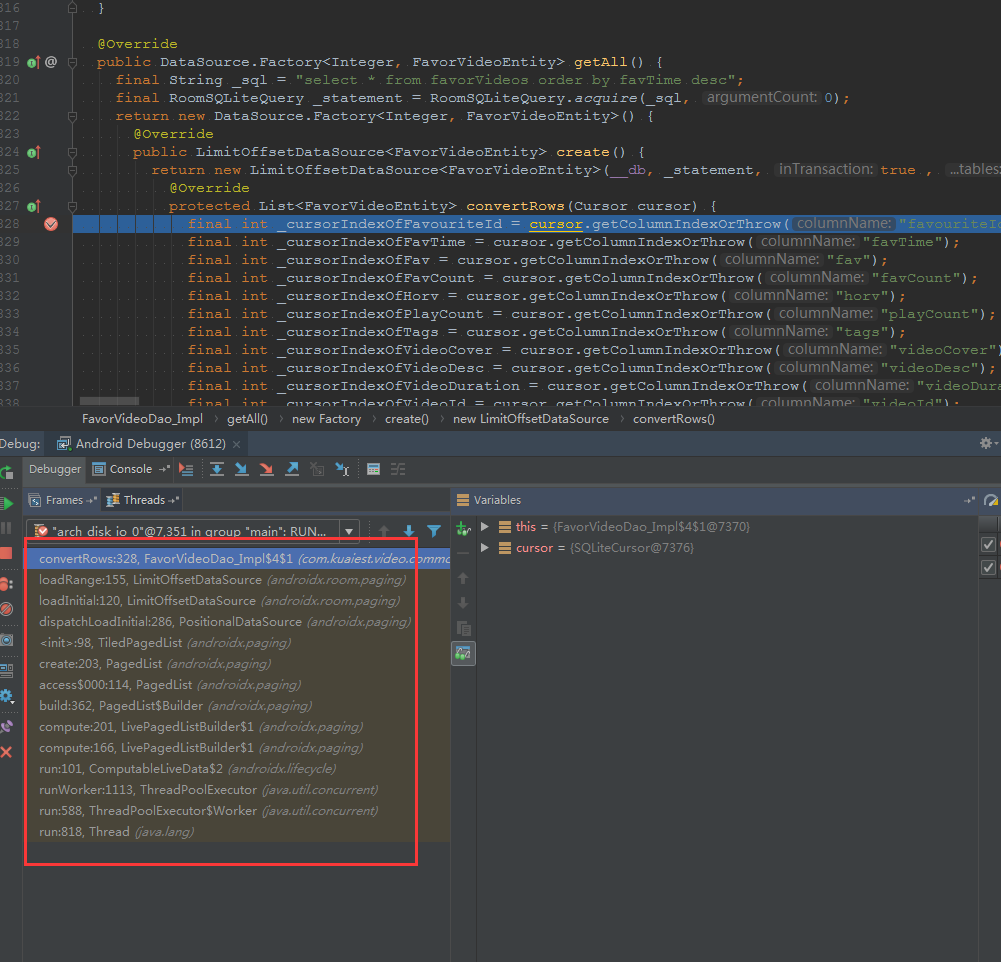Image resolution: width=1001 pixels, height=962 pixels.
Task: Select dispatchLoadInitial:286 stack frame
Action: pos(237,622)
